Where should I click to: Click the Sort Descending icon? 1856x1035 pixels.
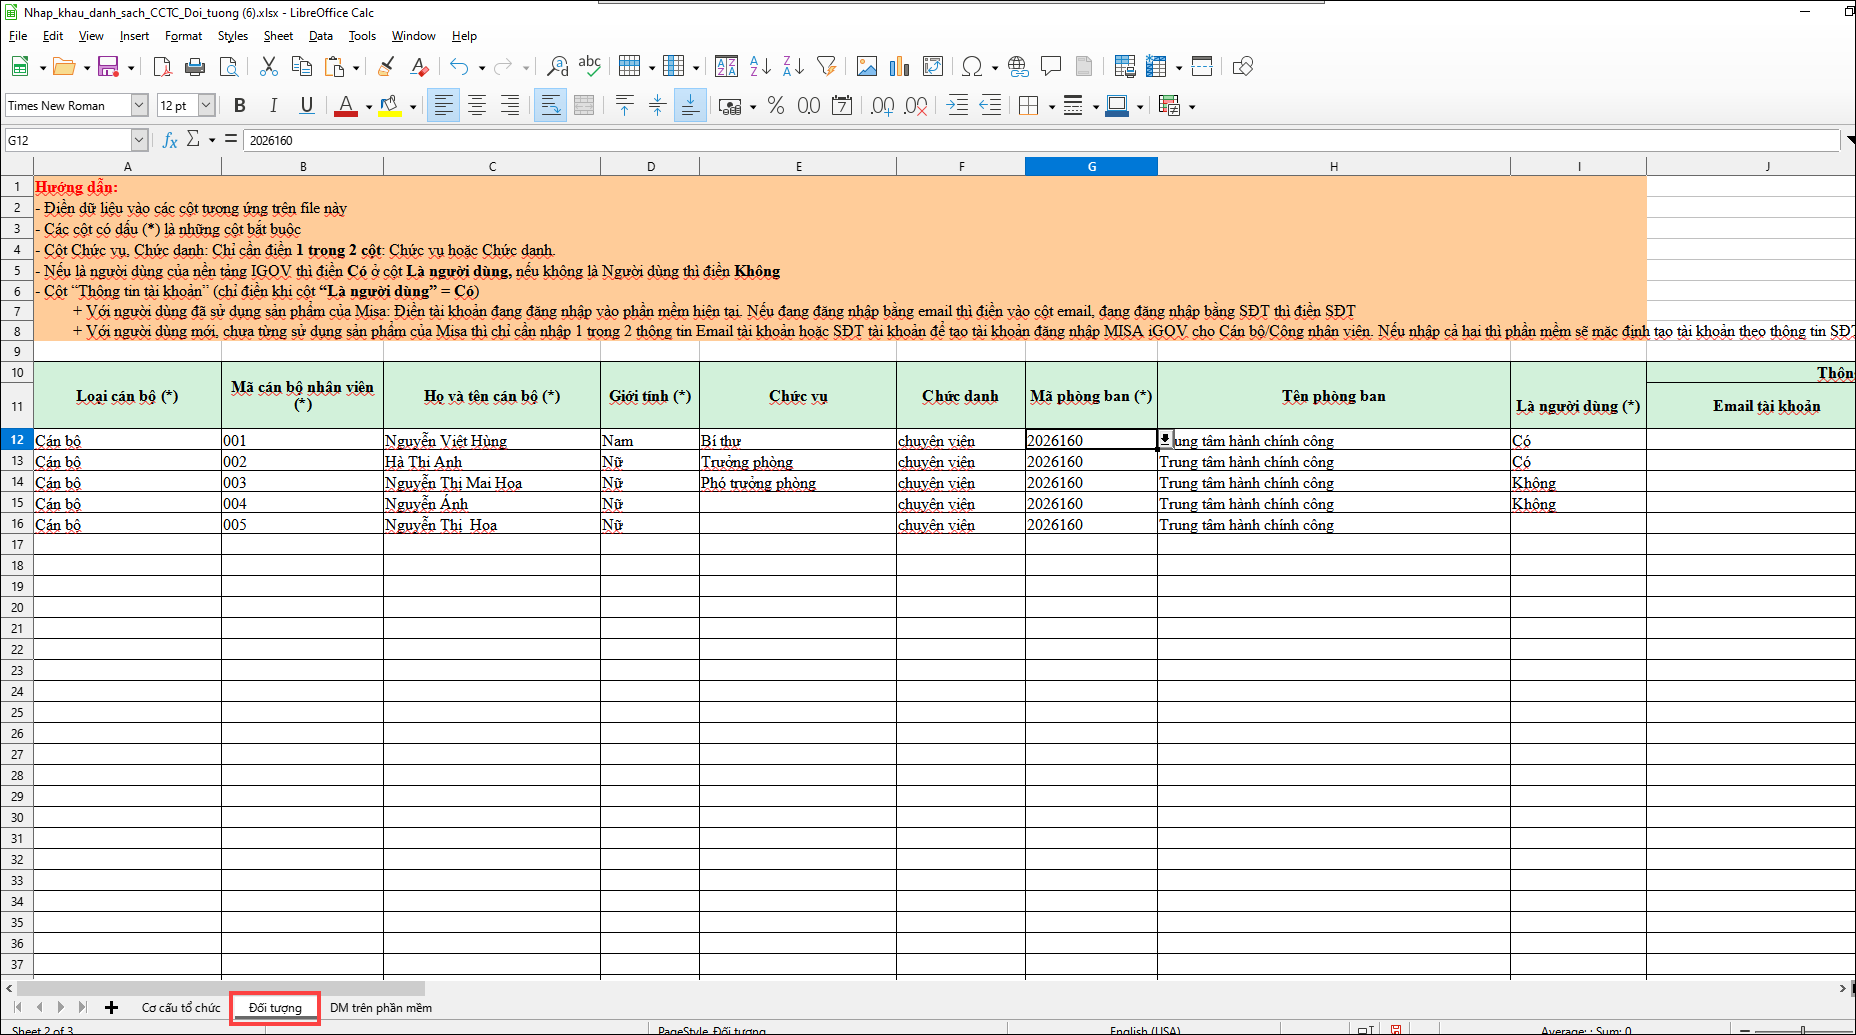point(793,67)
